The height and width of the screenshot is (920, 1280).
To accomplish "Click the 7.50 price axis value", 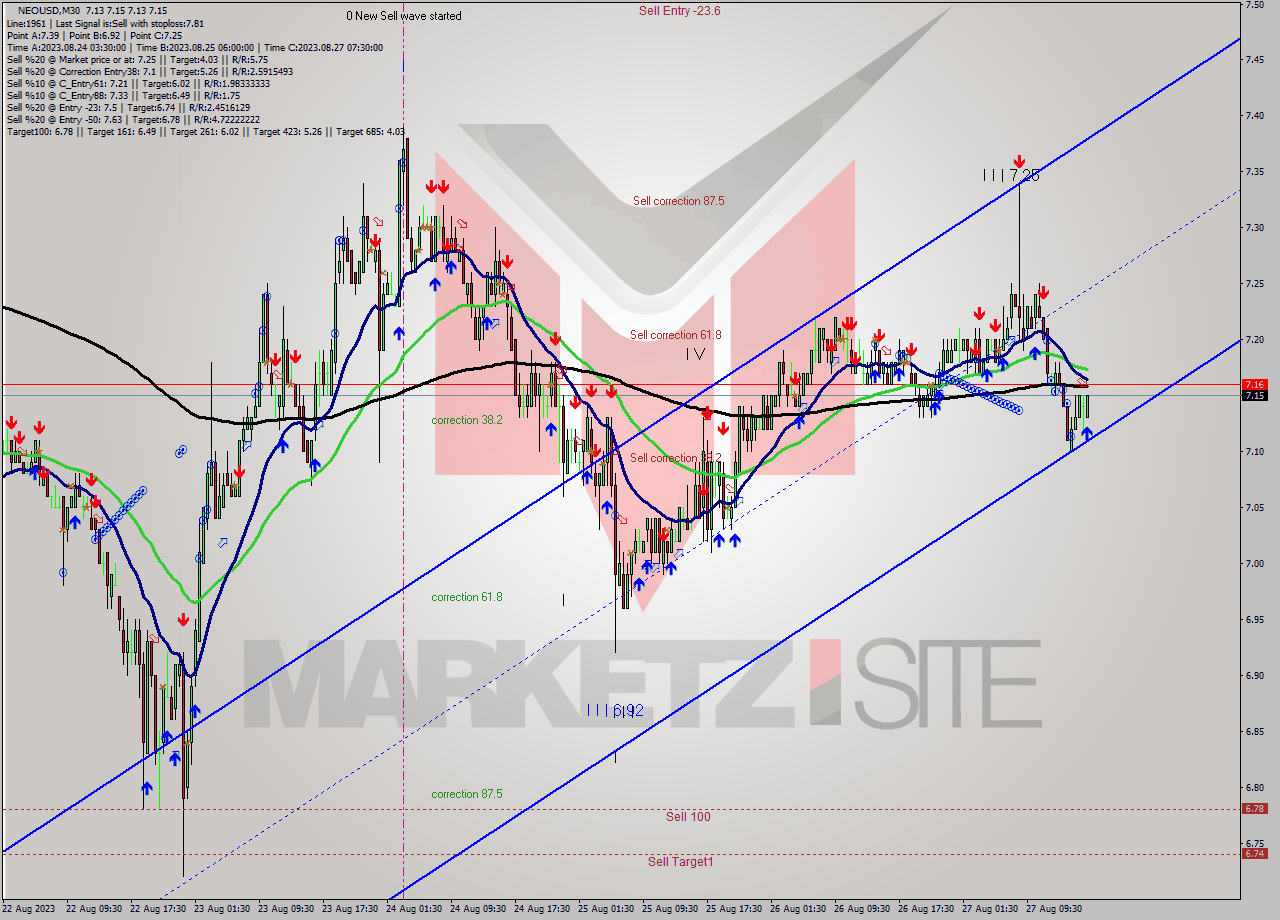I will click(1255, 5).
